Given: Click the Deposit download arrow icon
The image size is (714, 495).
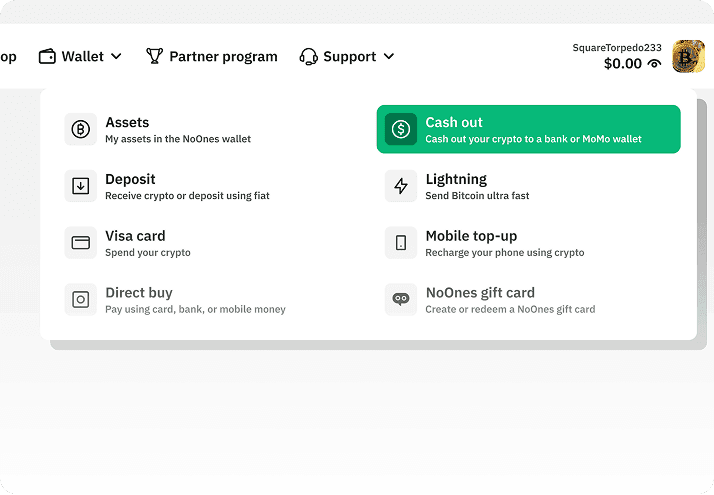Looking at the screenshot, I should pyautogui.click(x=81, y=186).
